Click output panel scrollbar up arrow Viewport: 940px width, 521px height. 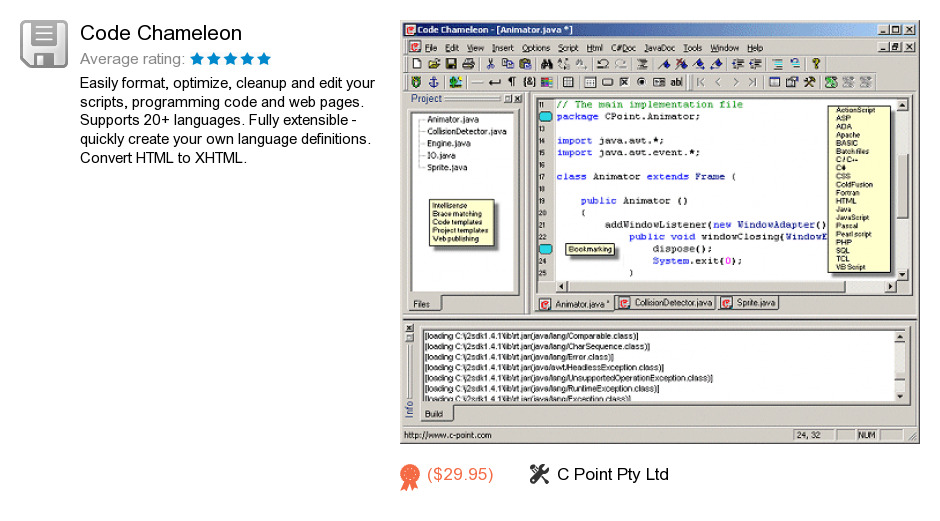coord(900,337)
